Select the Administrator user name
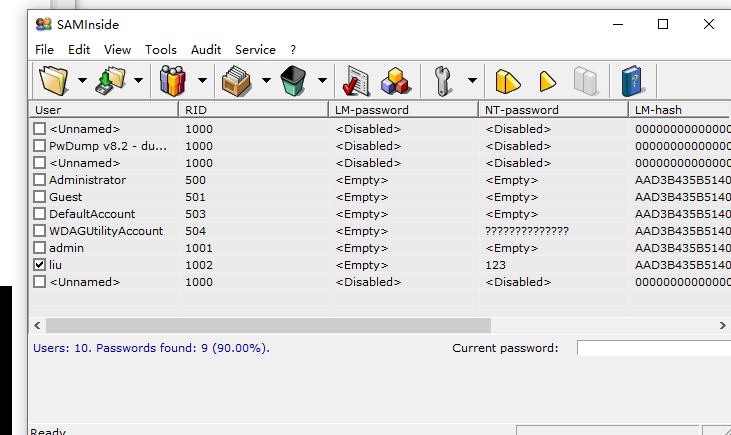This screenshot has width=731, height=435. click(x=87, y=180)
